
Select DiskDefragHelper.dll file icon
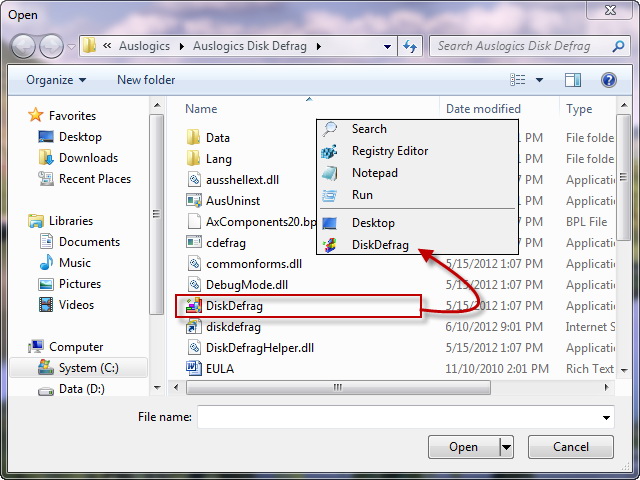point(194,348)
